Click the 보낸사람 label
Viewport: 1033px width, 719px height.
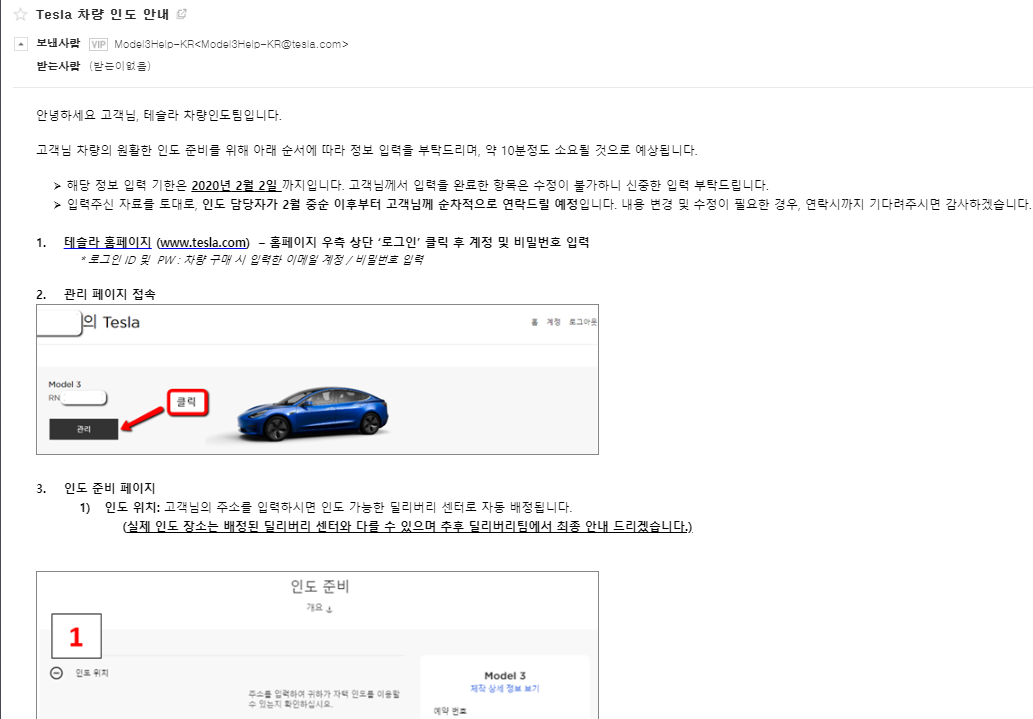click(58, 43)
